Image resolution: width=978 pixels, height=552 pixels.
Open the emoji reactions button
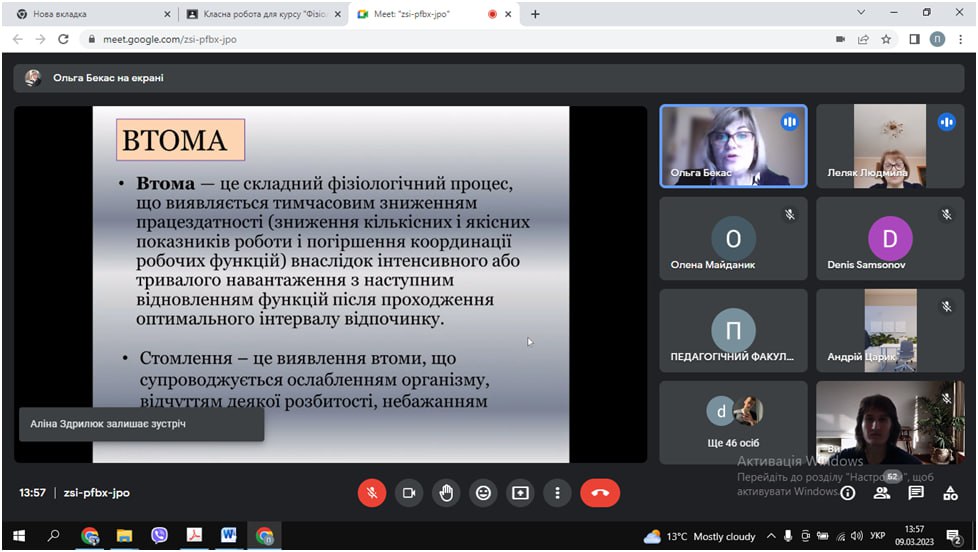[484, 493]
